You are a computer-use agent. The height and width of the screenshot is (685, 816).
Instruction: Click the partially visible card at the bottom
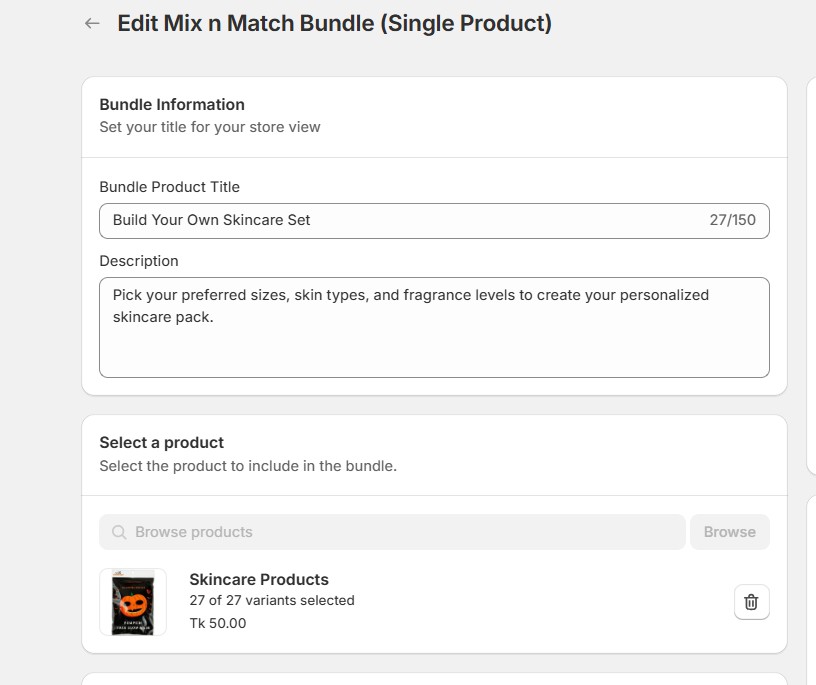[x=435, y=682]
